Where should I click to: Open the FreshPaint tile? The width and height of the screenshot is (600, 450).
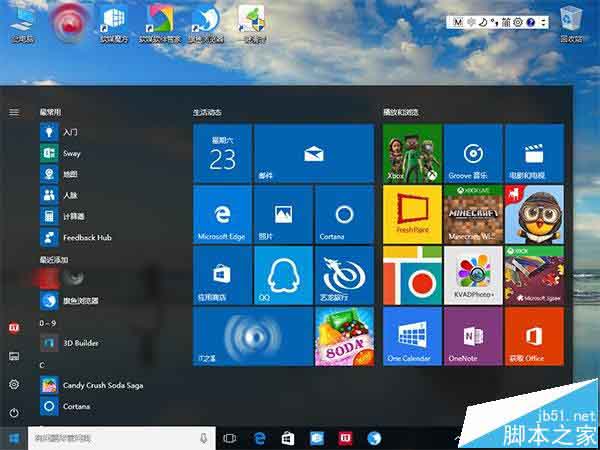click(x=412, y=214)
